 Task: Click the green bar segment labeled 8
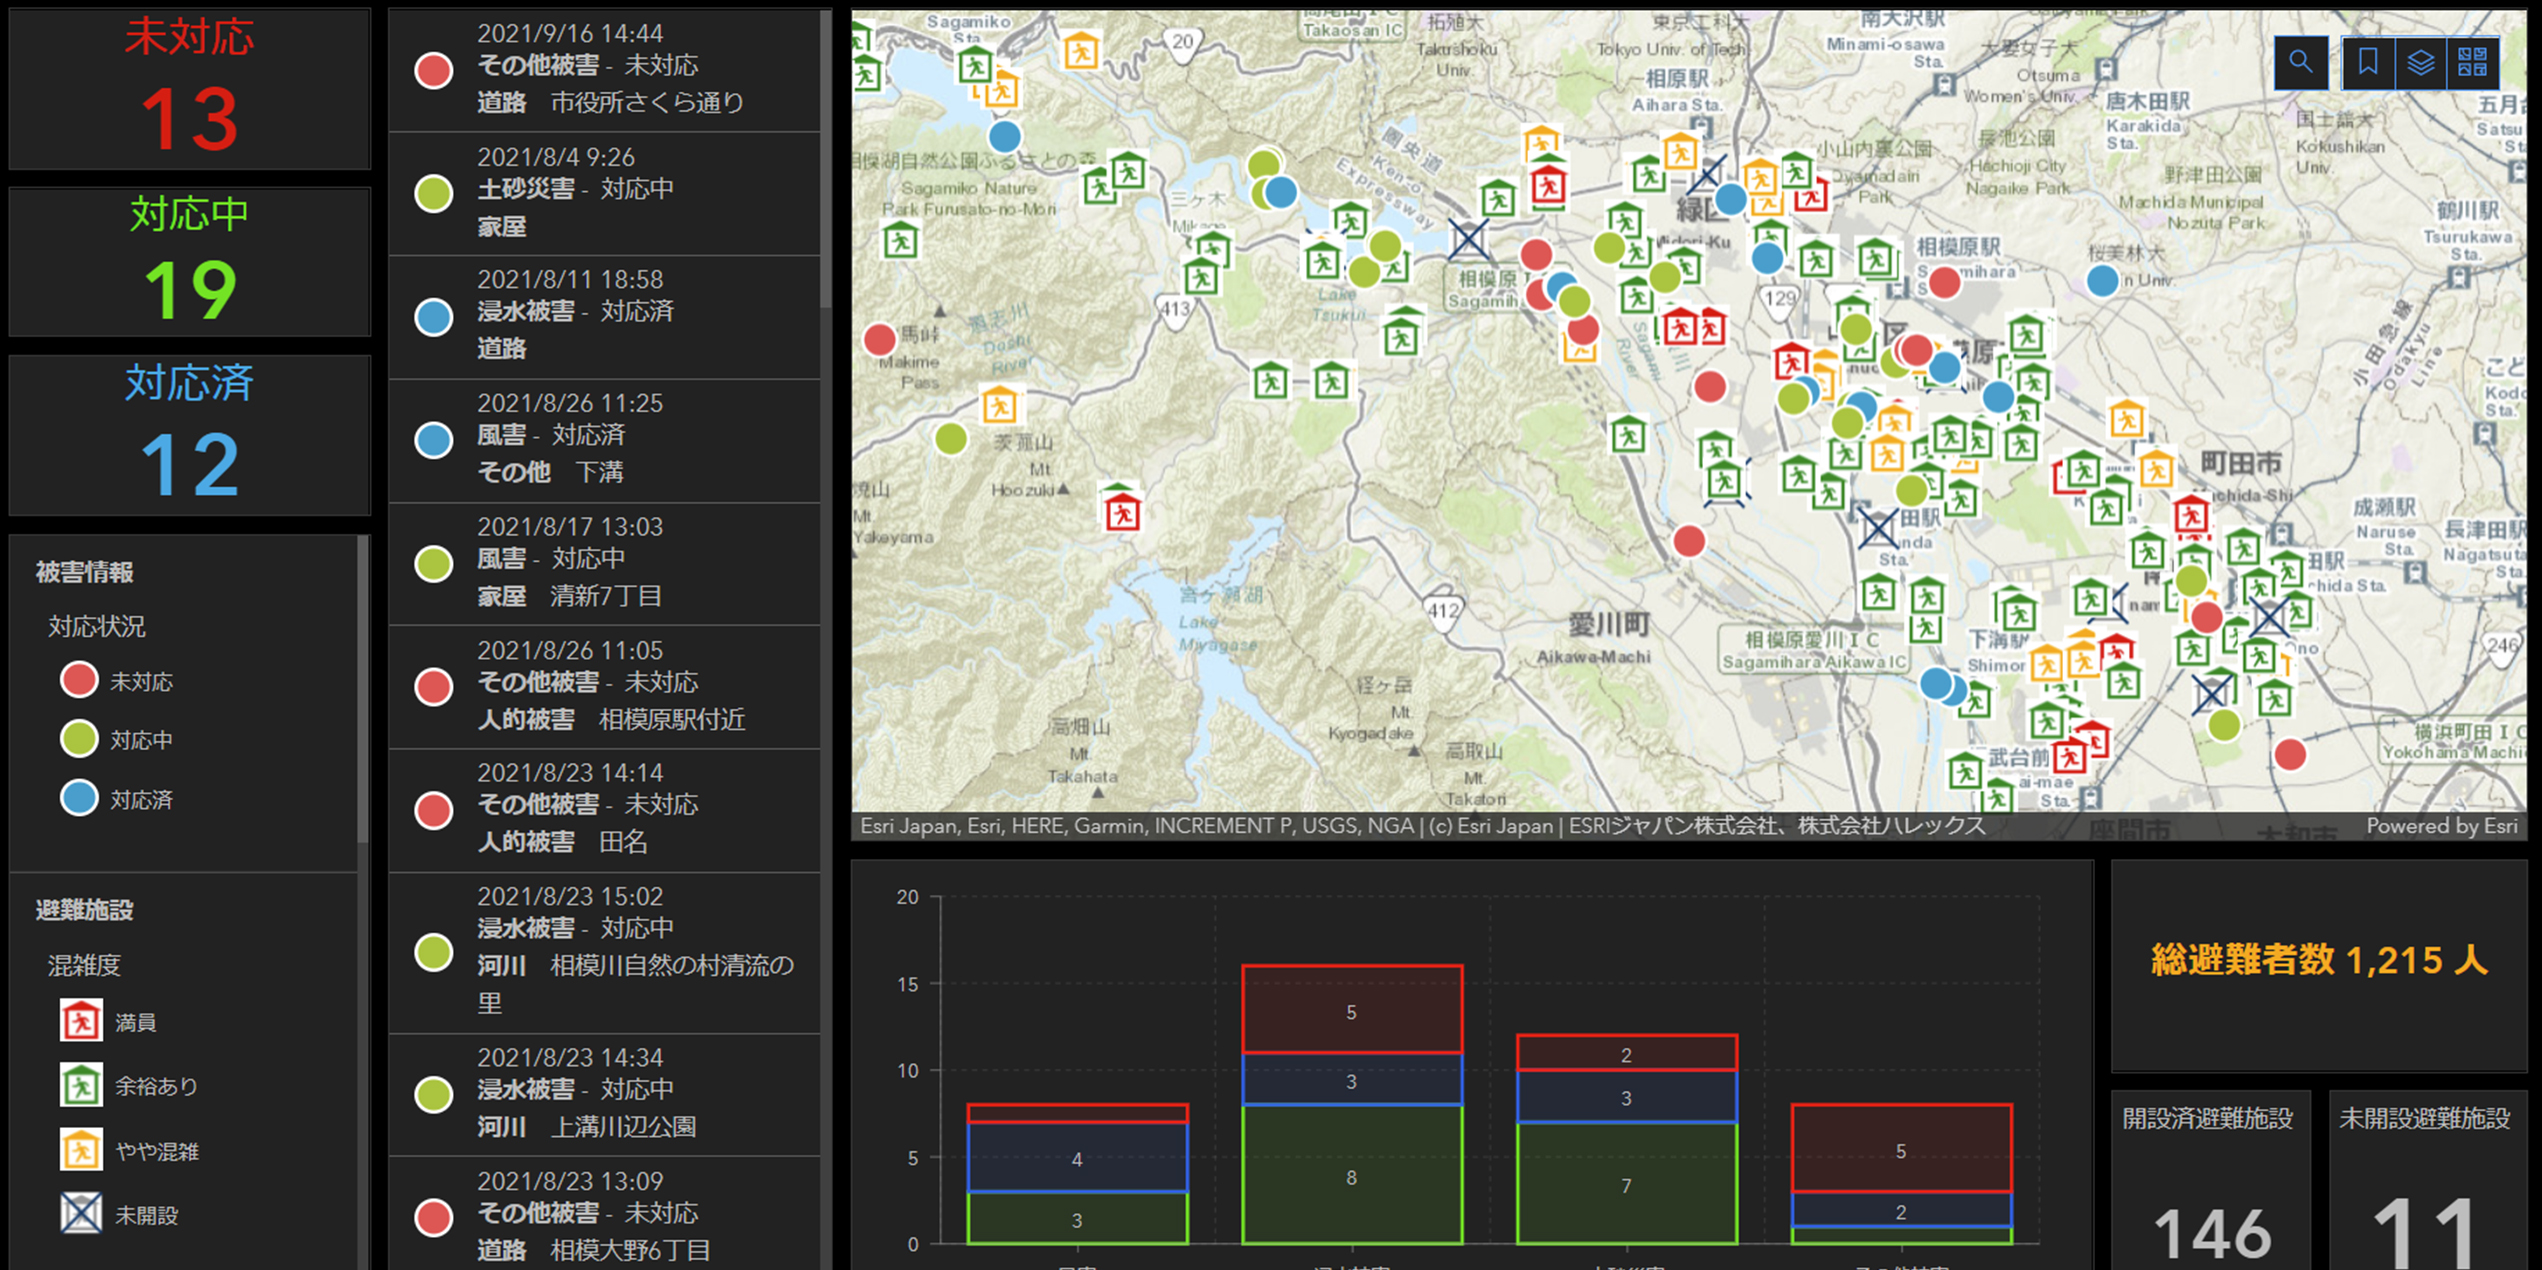pos(1351,1176)
